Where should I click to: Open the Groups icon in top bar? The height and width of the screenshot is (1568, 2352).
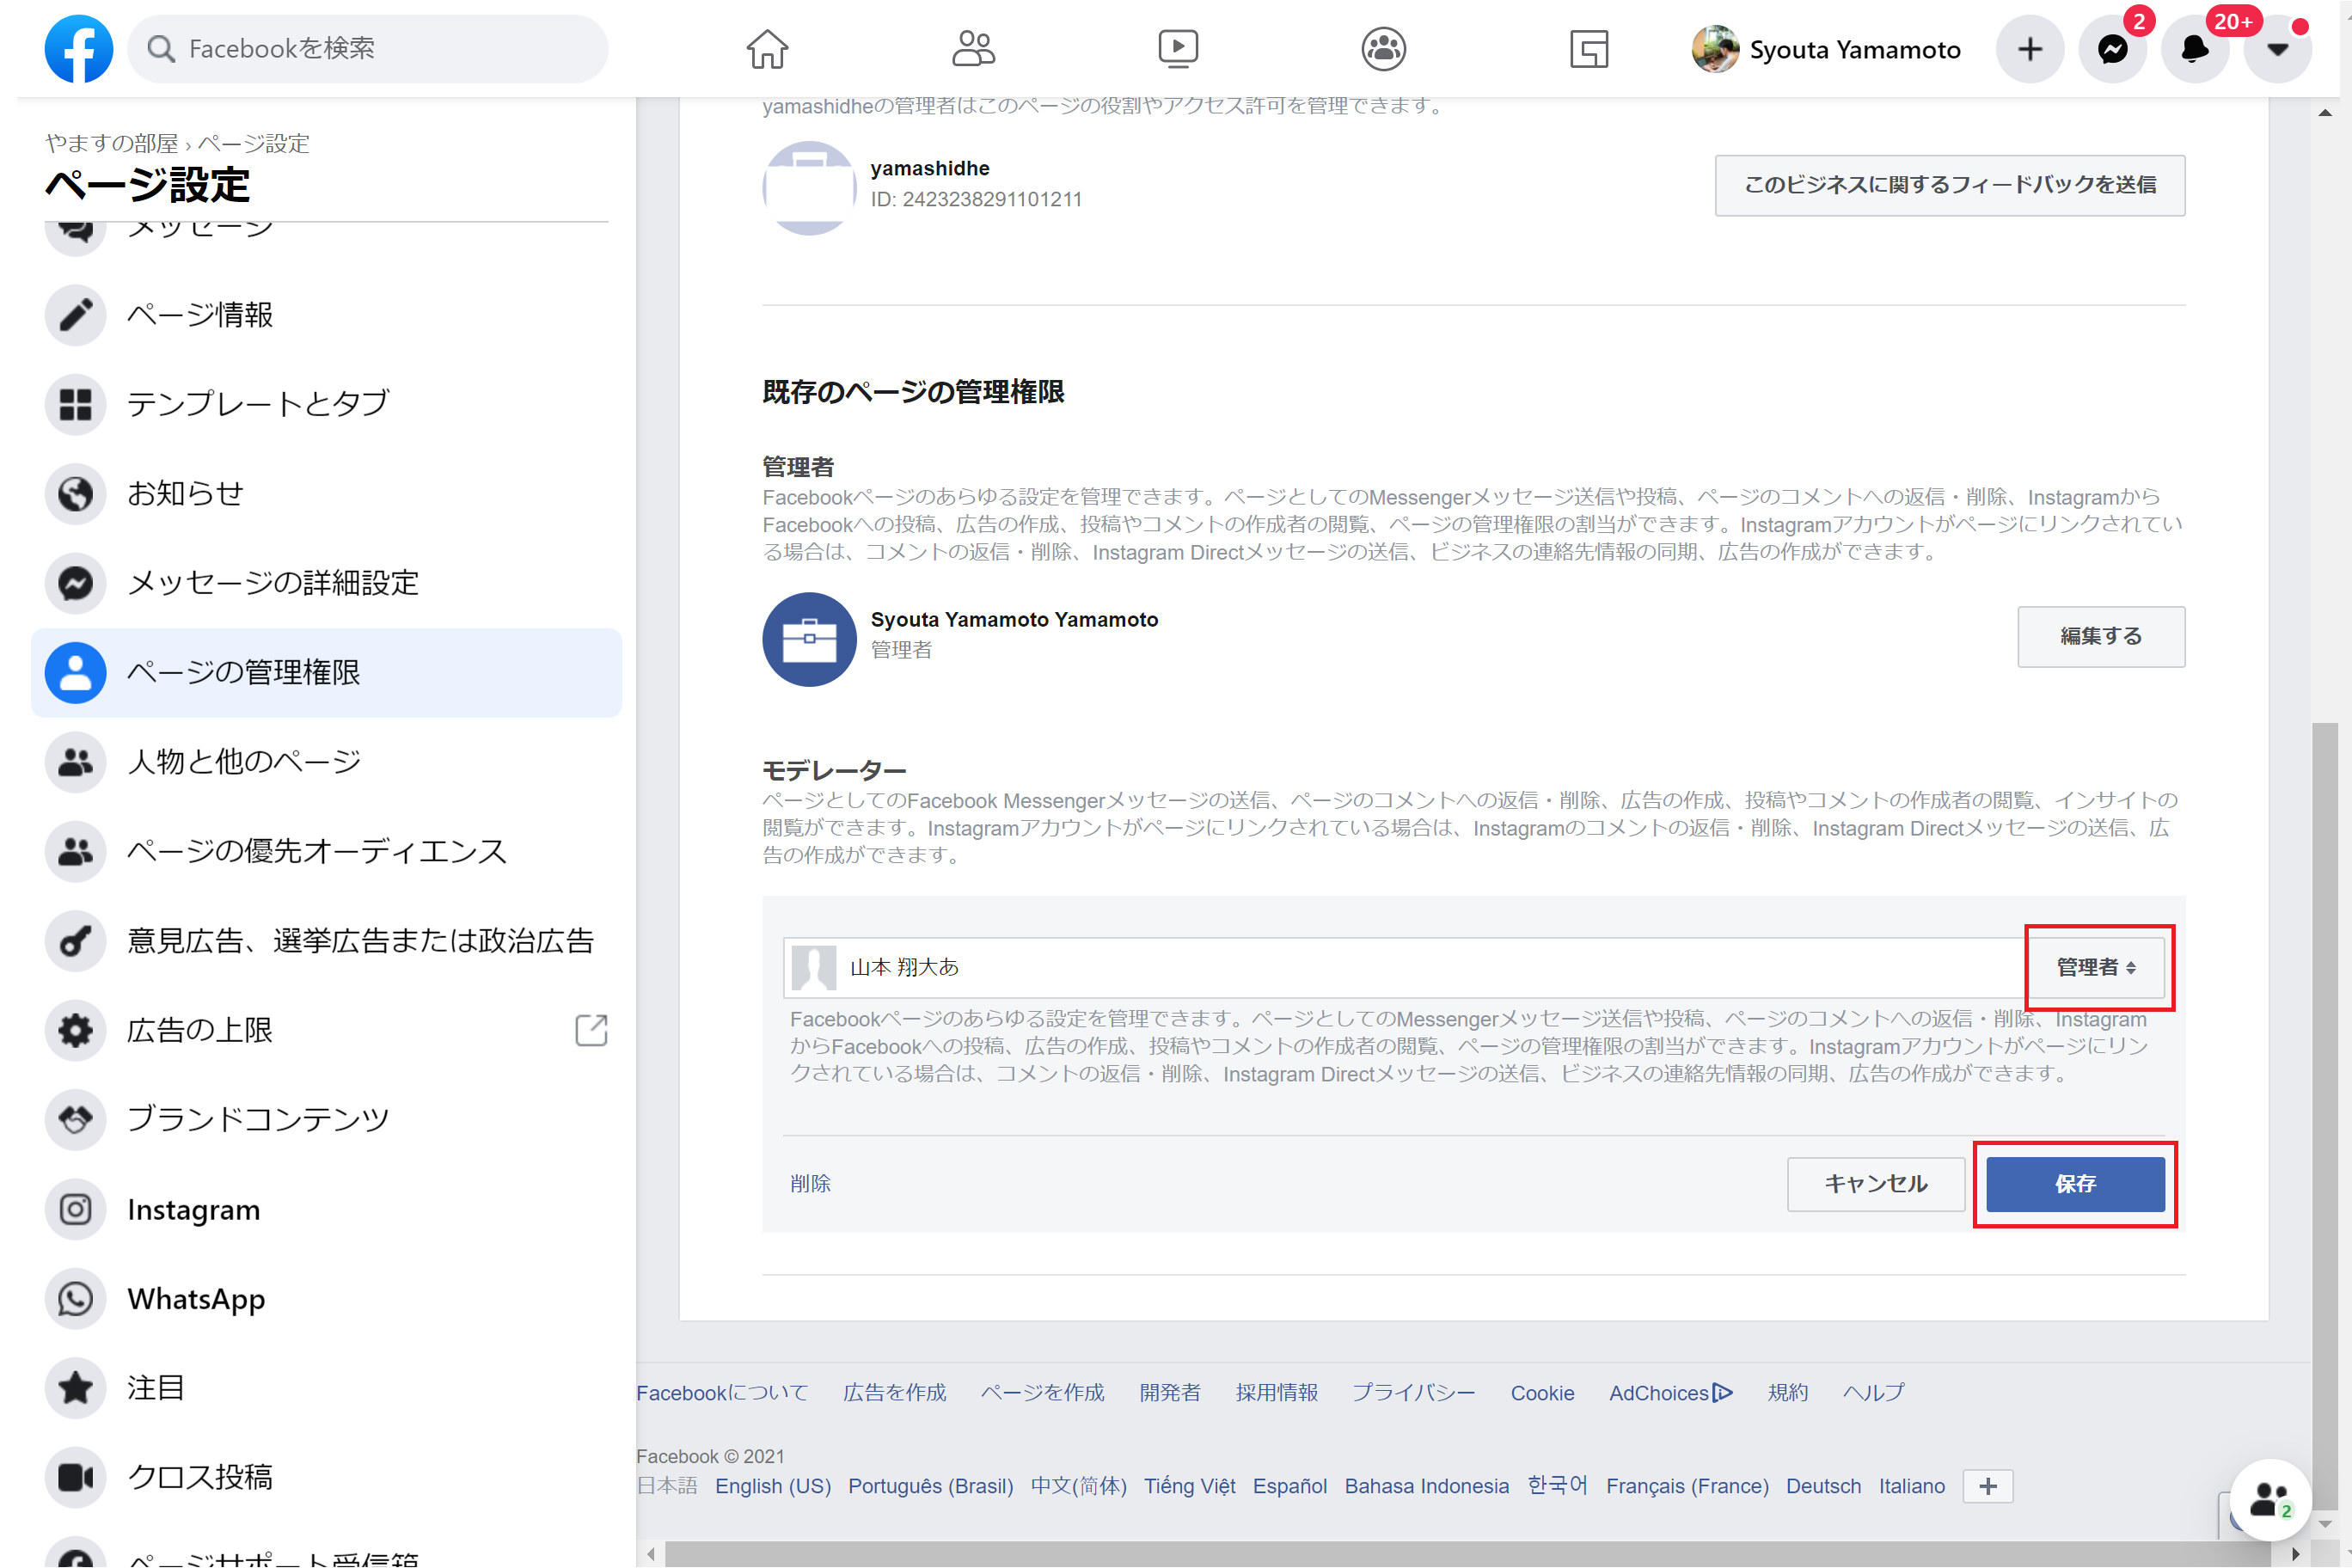pos(1384,49)
